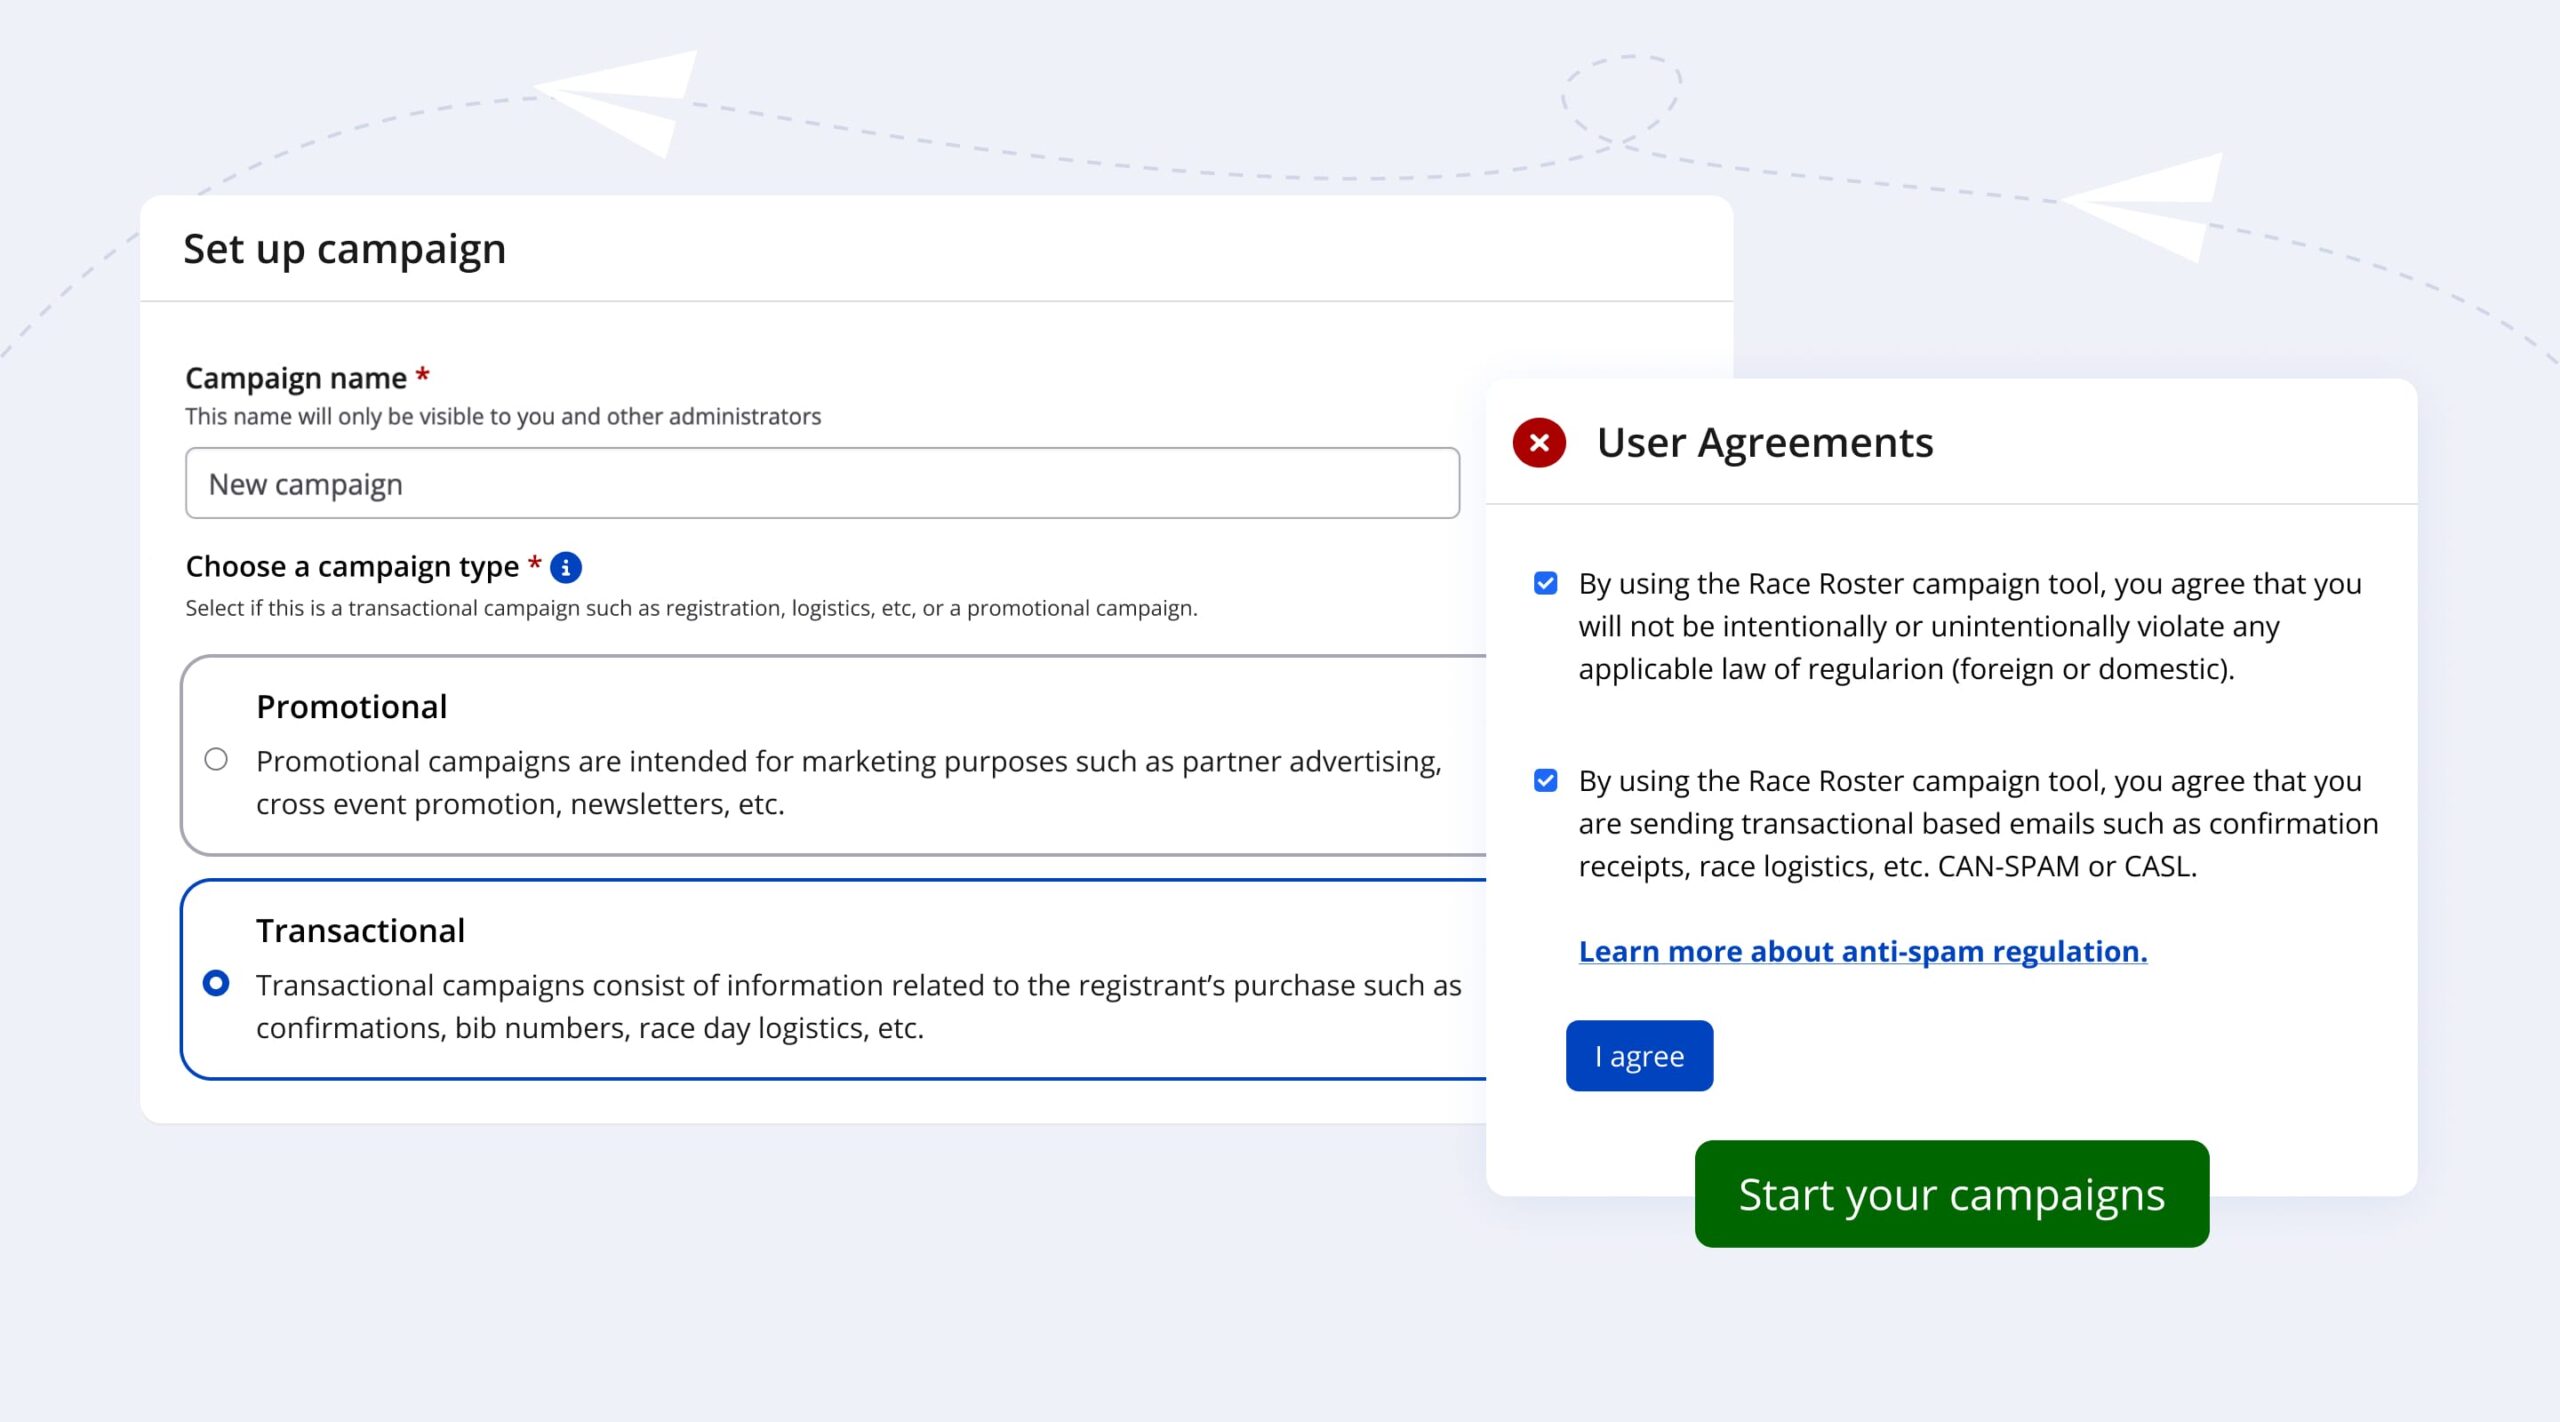
Task: Click the first agreement's label text
Action: [1968, 627]
